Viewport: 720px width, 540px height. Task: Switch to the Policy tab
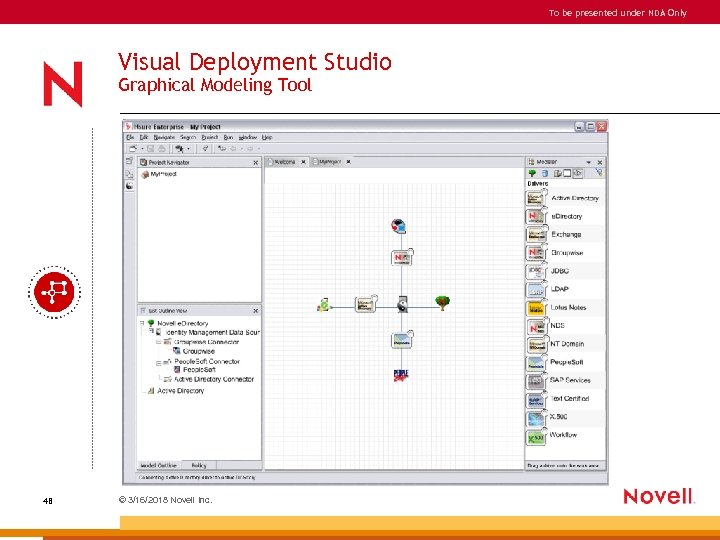[x=199, y=465]
